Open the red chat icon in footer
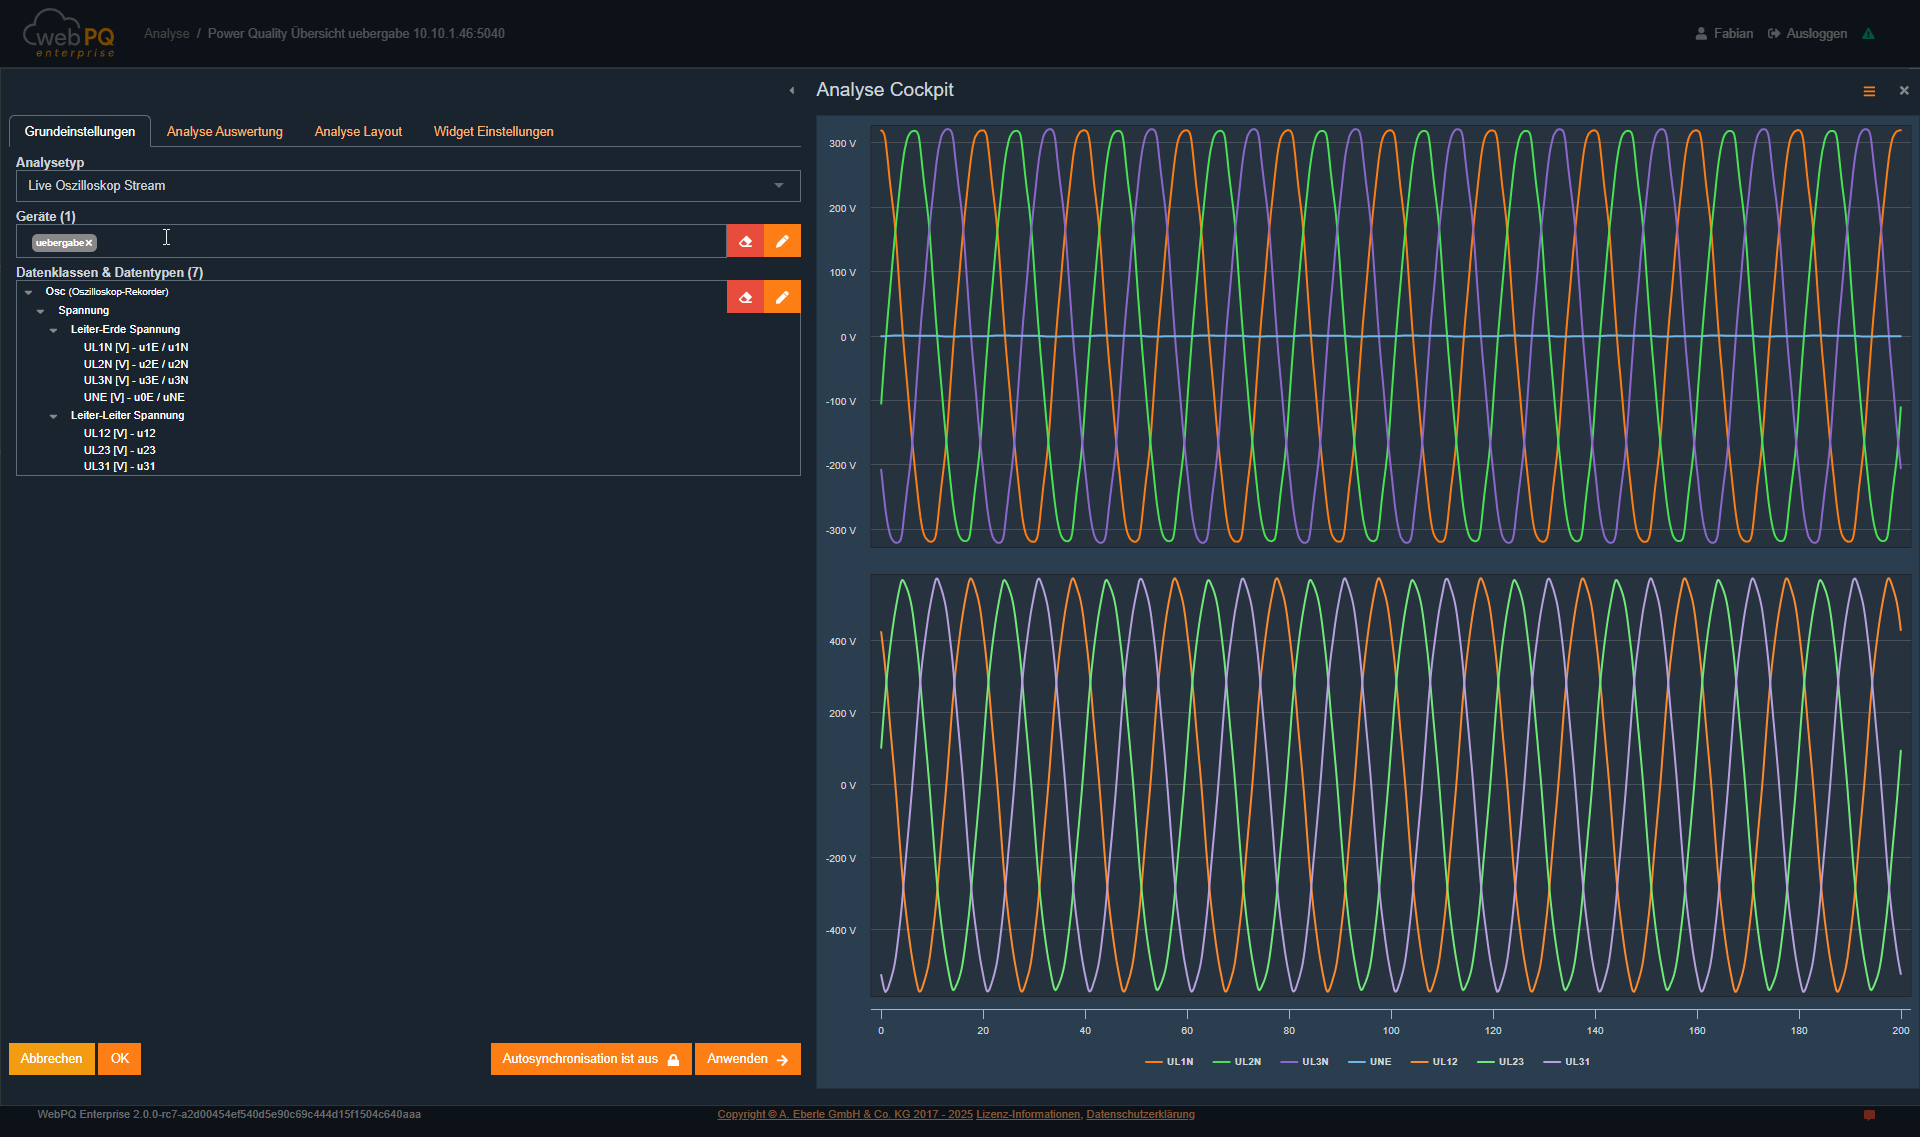Image resolution: width=1920 pixels, height=1137 pixels. coord(1868,1115)
